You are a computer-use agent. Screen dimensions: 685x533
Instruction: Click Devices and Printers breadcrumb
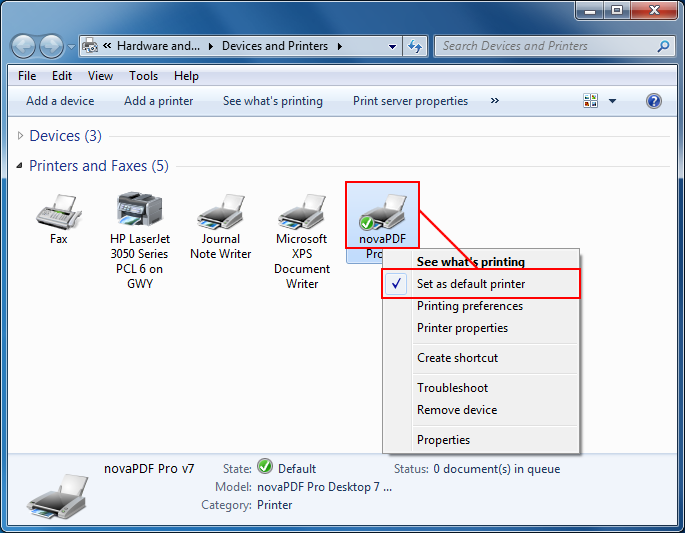275,46
